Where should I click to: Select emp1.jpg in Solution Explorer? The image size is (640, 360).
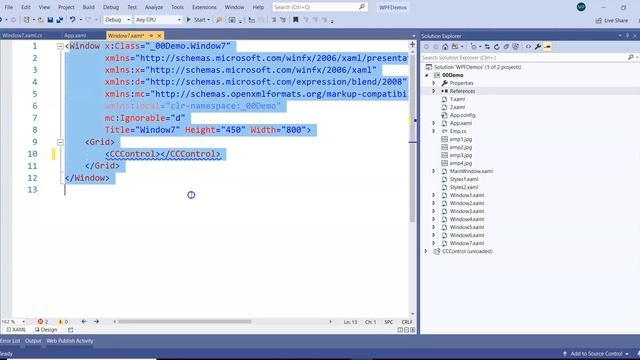click(x=460, y=139)
